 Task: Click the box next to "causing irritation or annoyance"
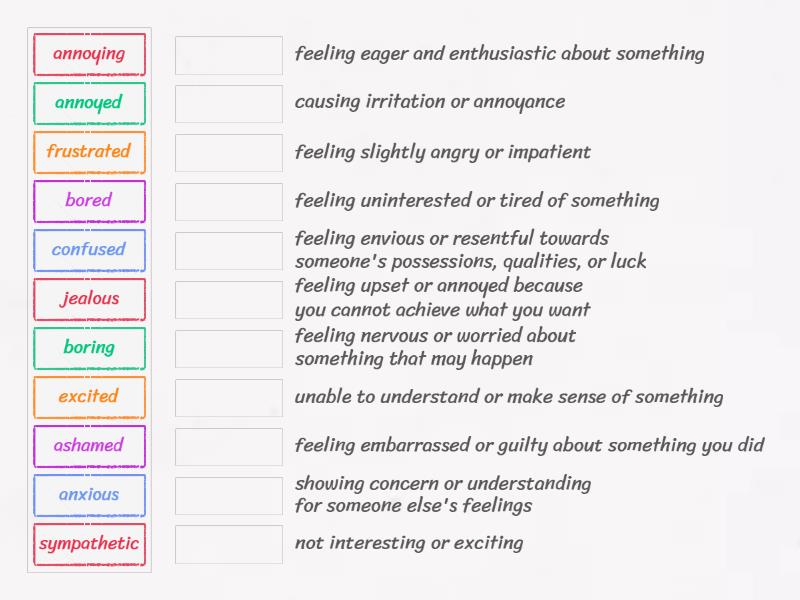(228, 104)
